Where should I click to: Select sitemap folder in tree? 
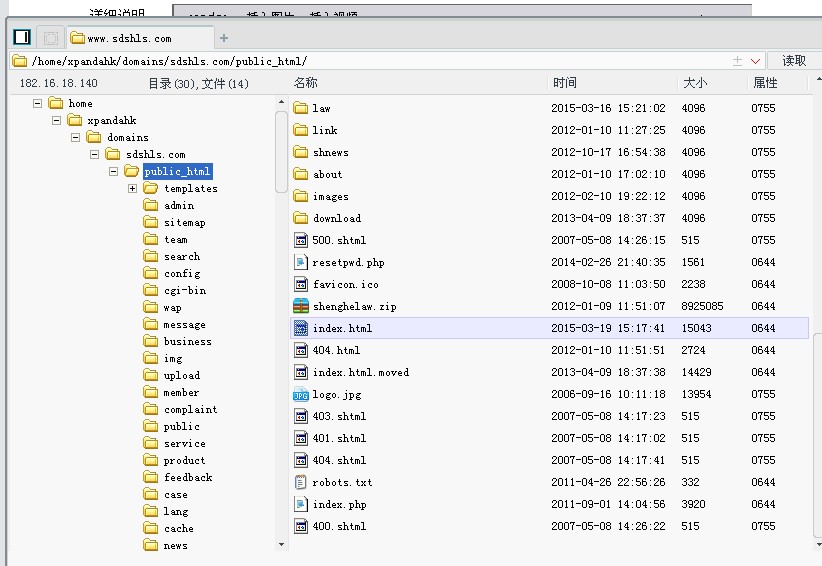click(x=185, y=222)
